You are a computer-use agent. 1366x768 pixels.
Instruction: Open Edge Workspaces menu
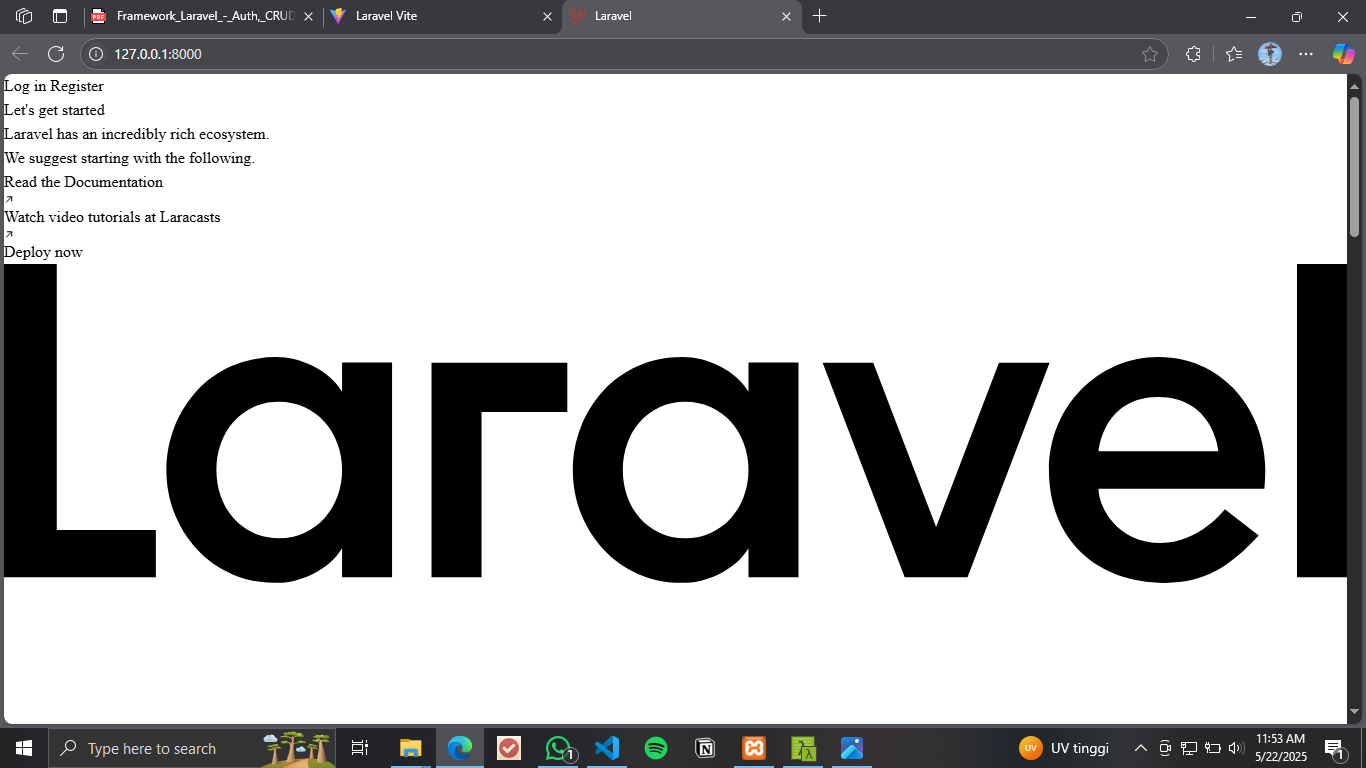(x=25, y=16)
